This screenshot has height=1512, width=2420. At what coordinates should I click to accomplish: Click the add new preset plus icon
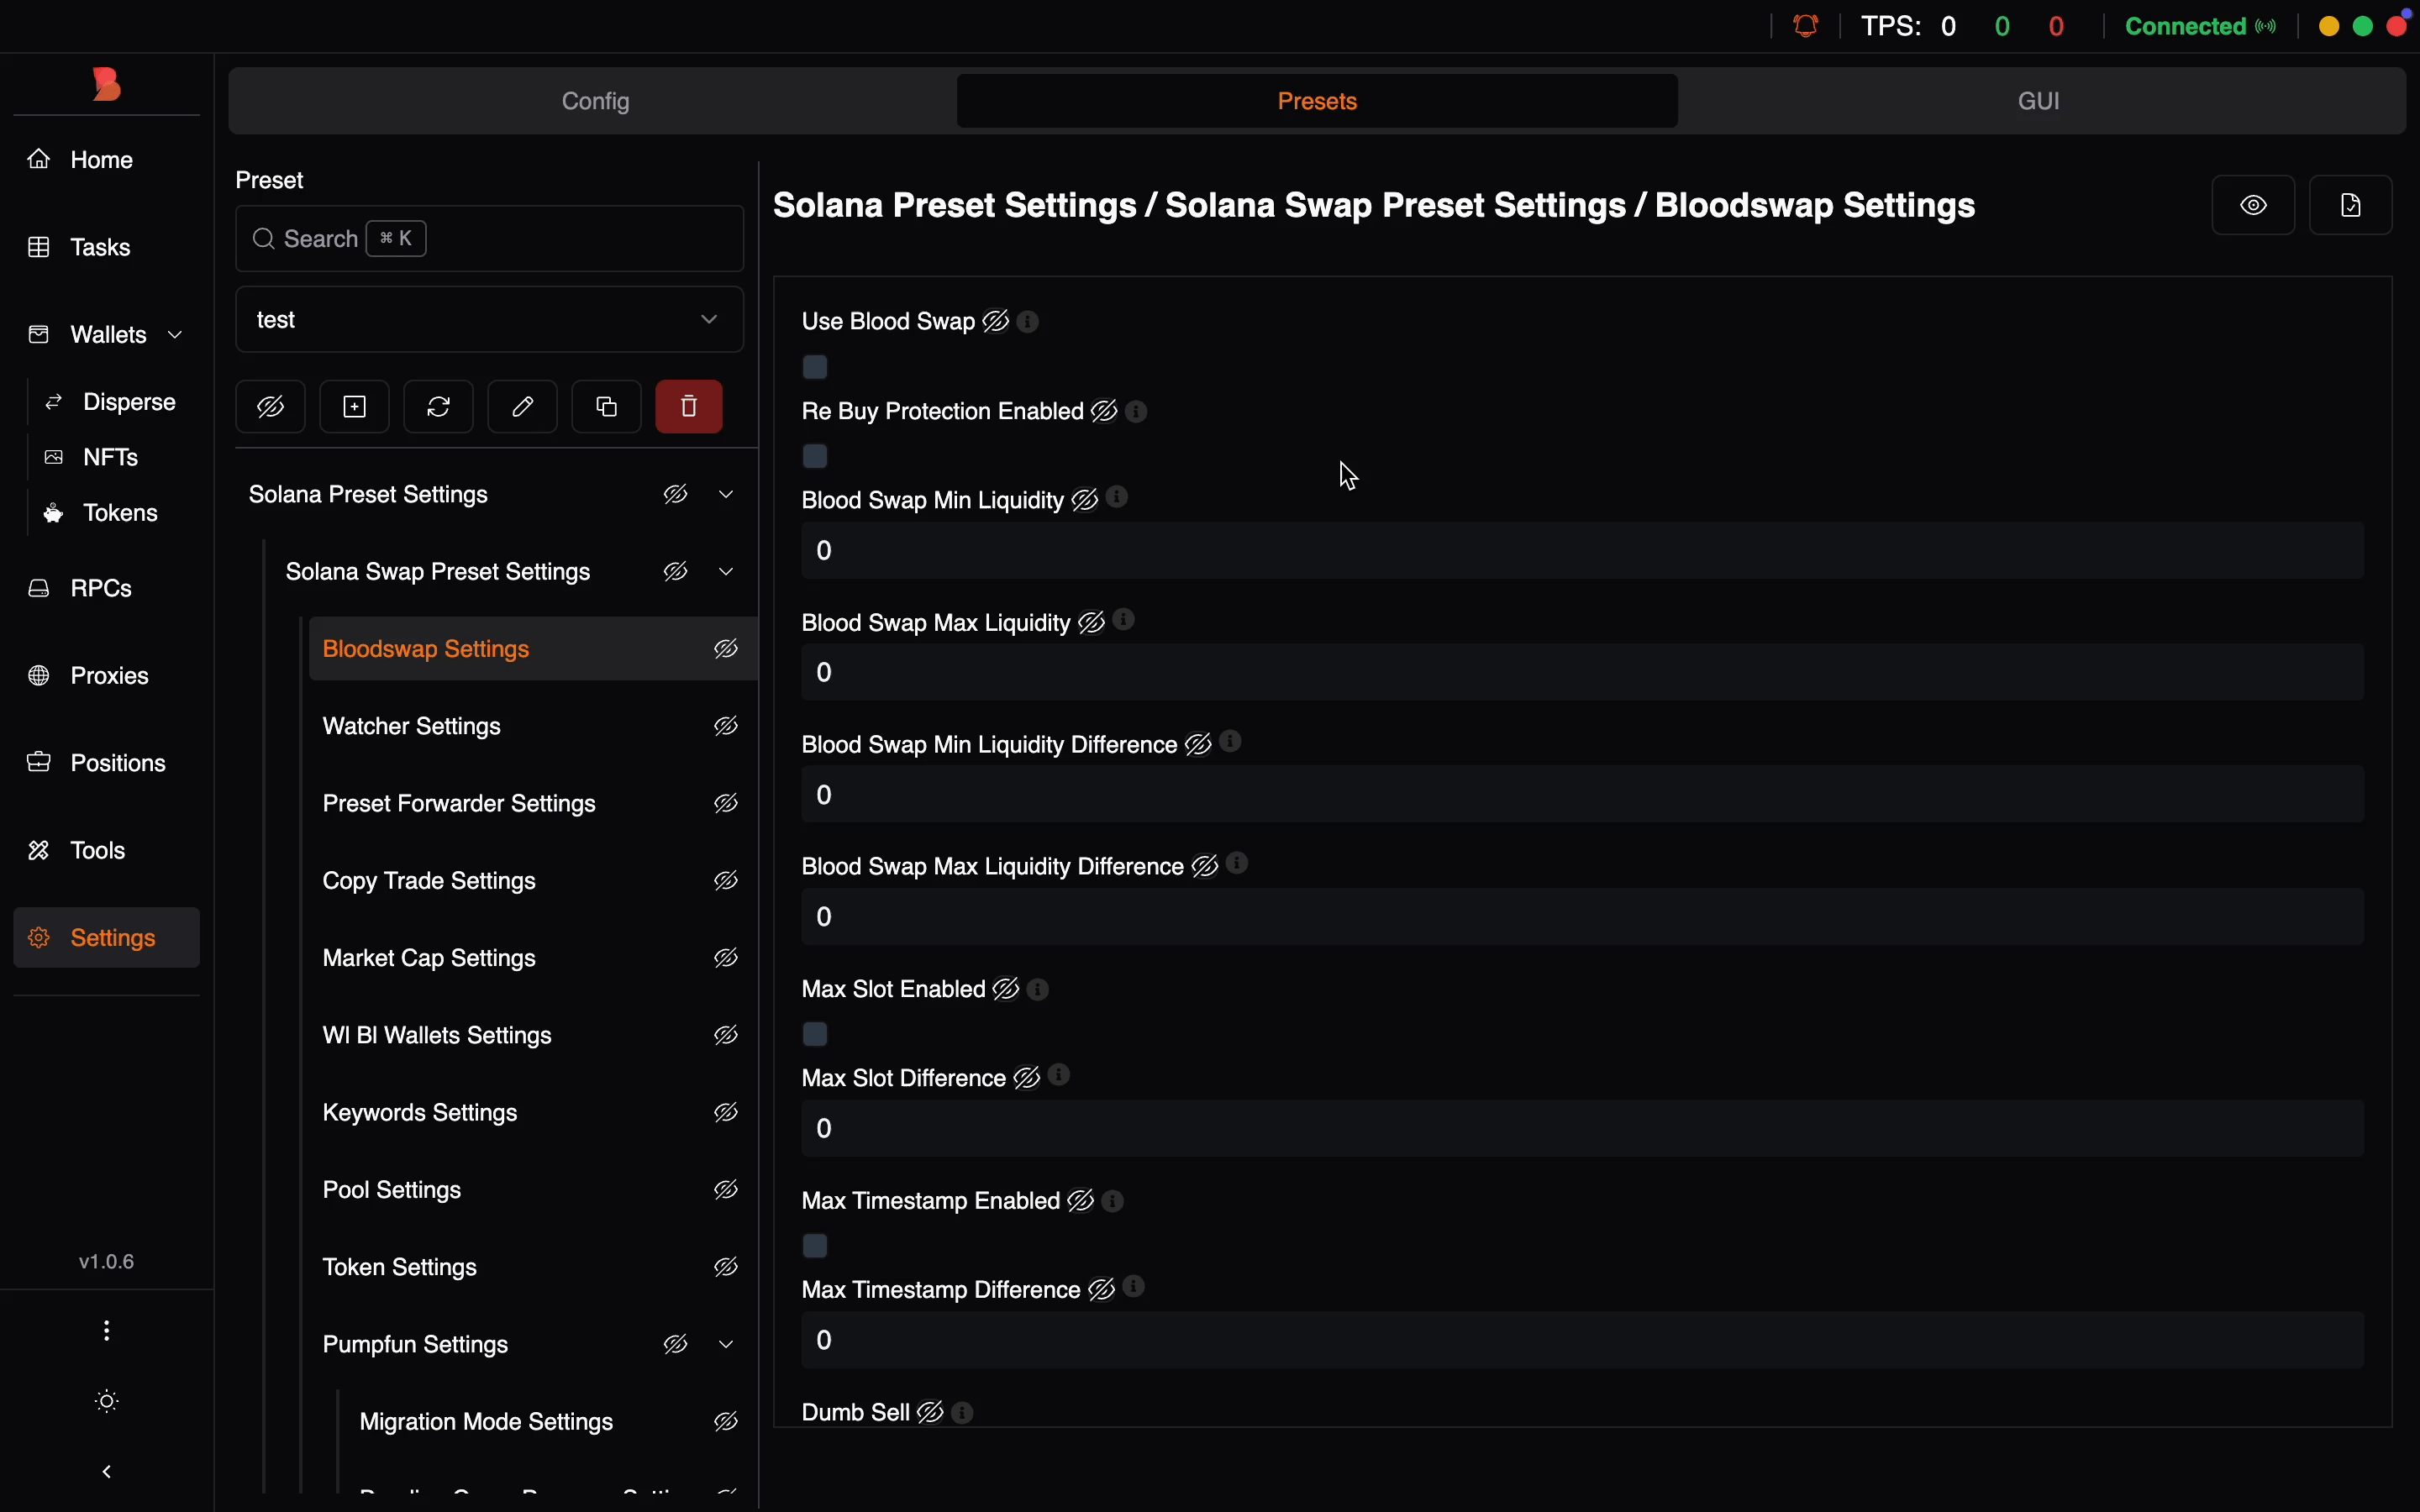[x=355, y=406]
